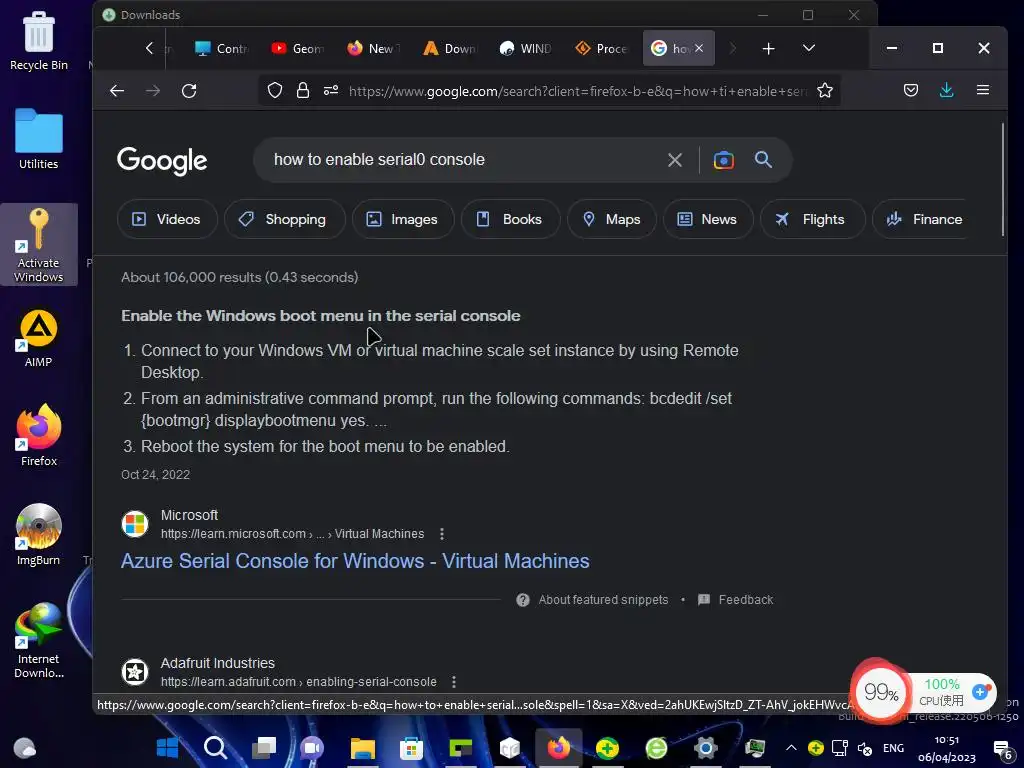Switch to the Down AIMP tab

(x=450, y=48)
